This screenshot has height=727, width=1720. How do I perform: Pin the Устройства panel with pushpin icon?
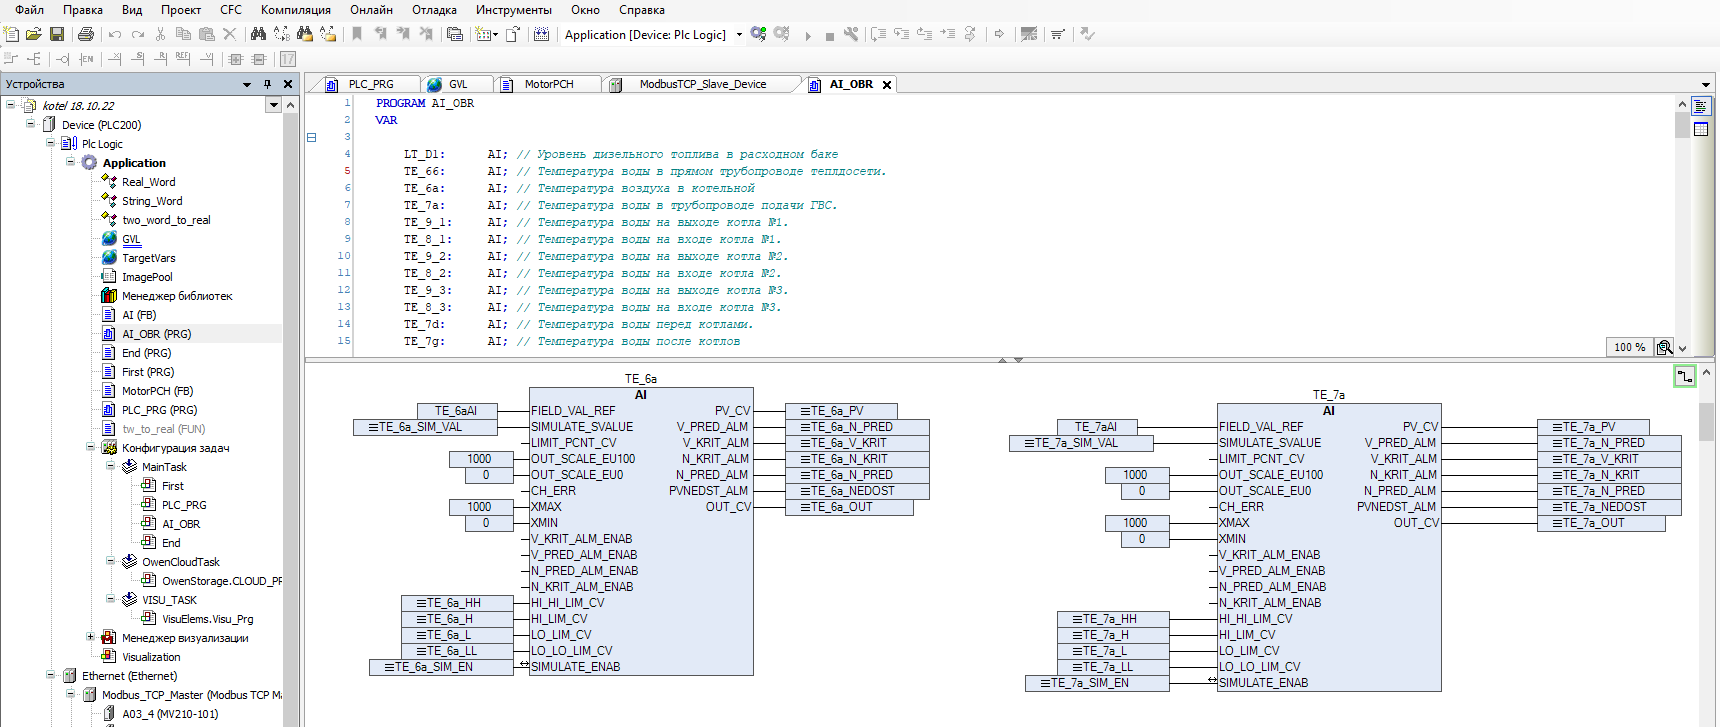coord(267,84)
